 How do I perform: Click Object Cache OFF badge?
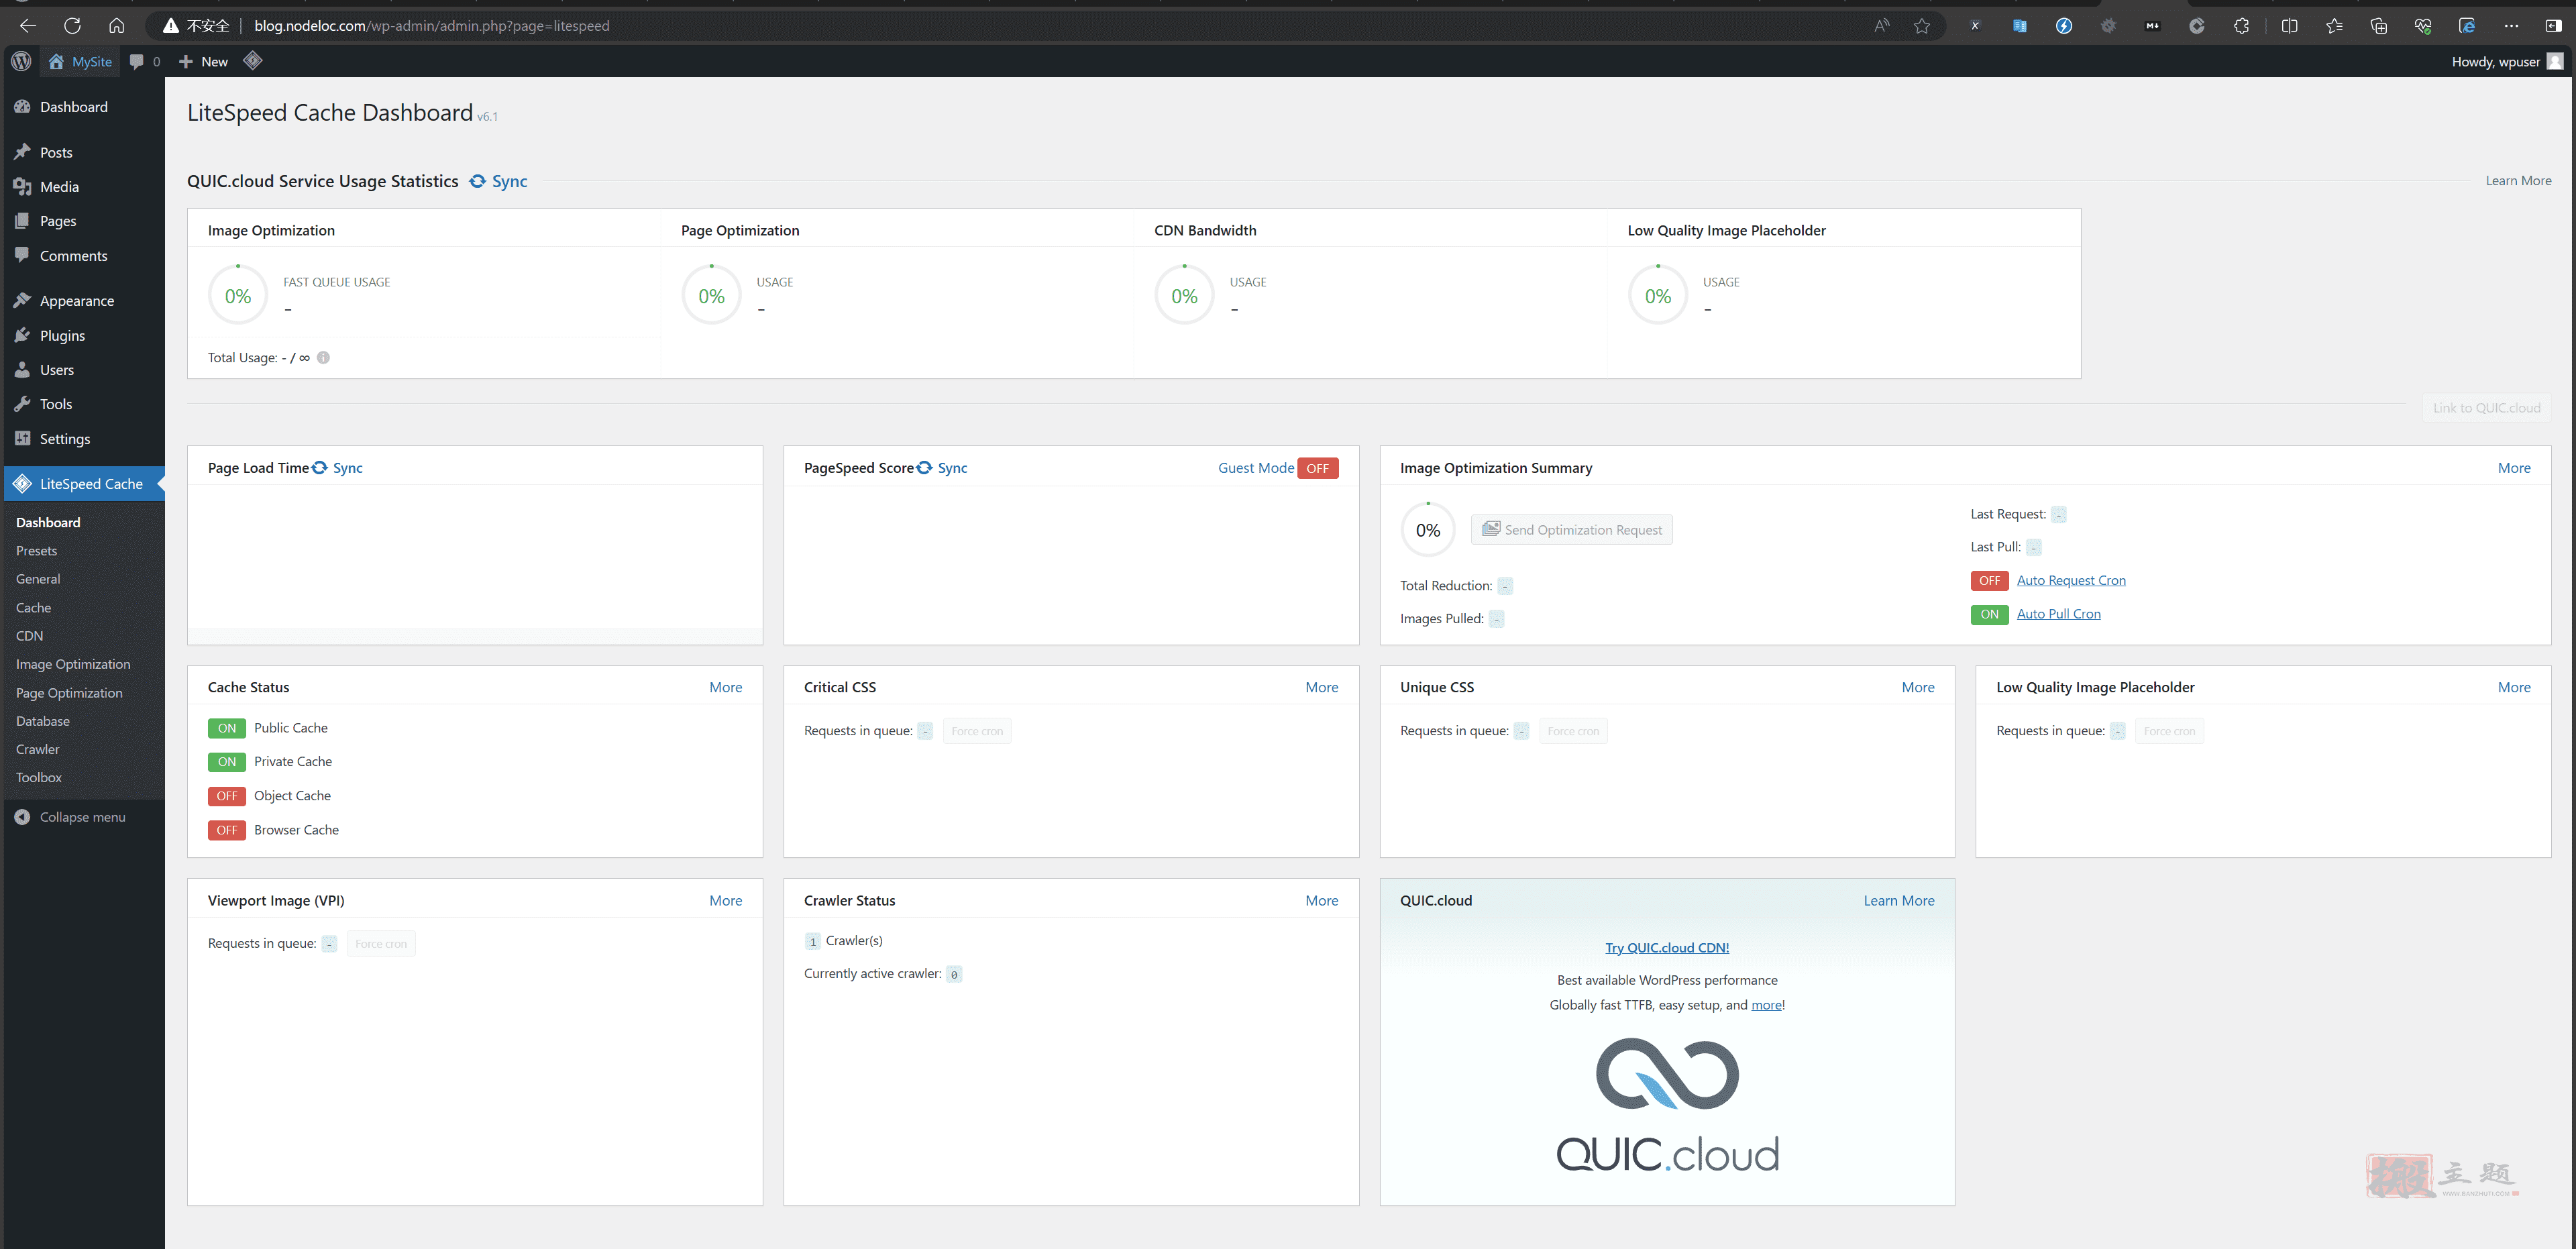pos(227,796)
